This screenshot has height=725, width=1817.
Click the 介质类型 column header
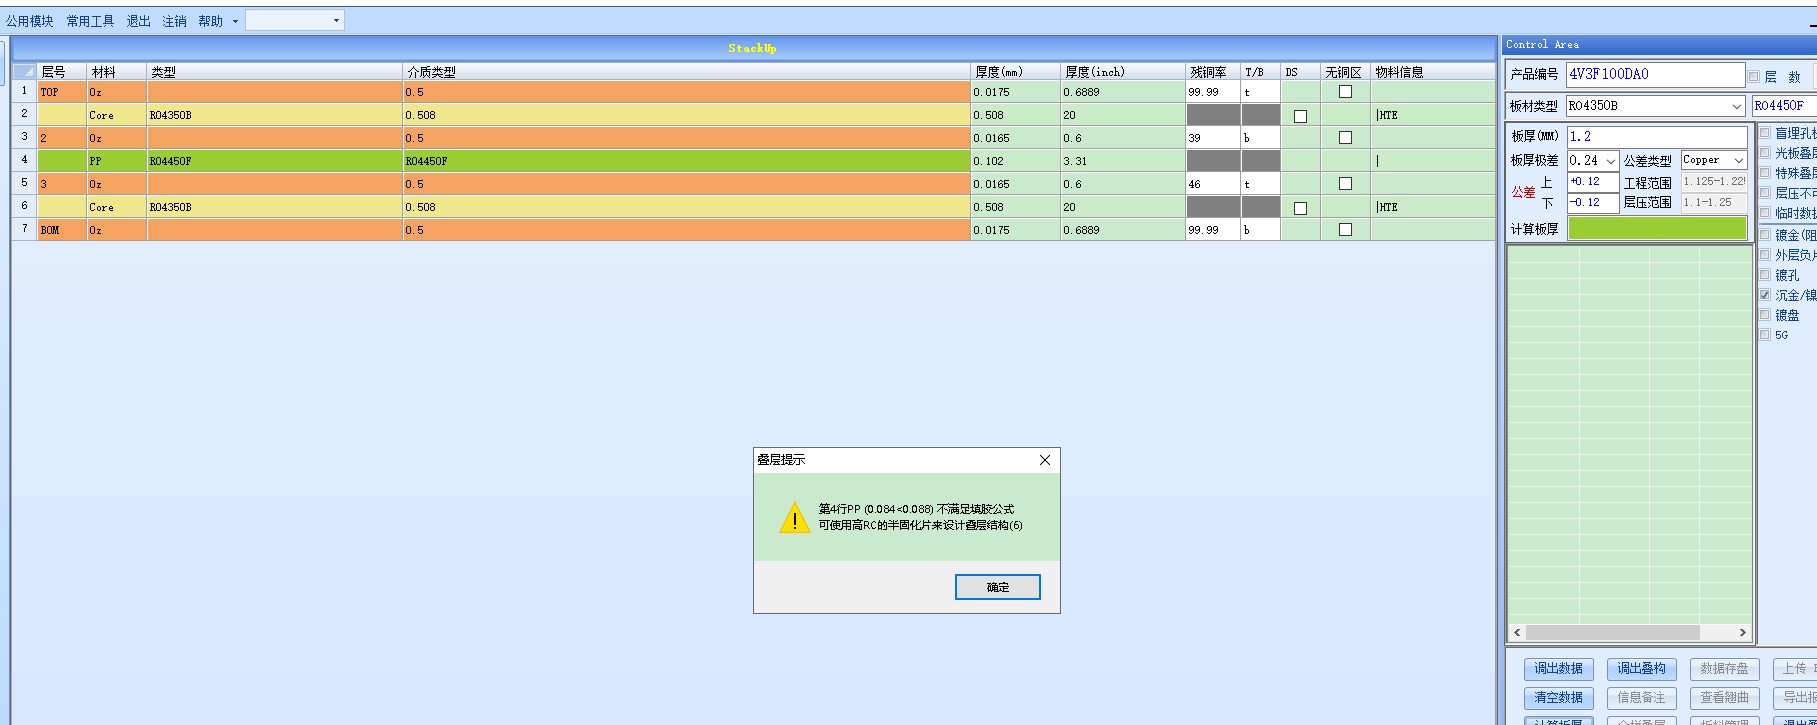tap(687, 72)
